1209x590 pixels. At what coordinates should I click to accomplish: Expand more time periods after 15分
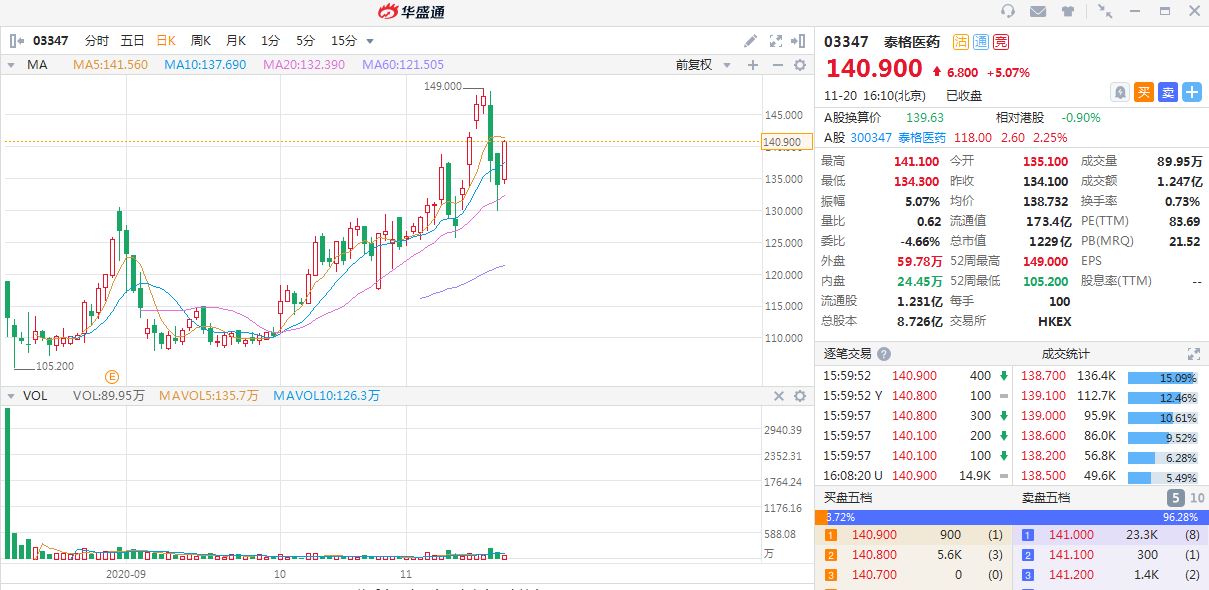pos(370,41)
